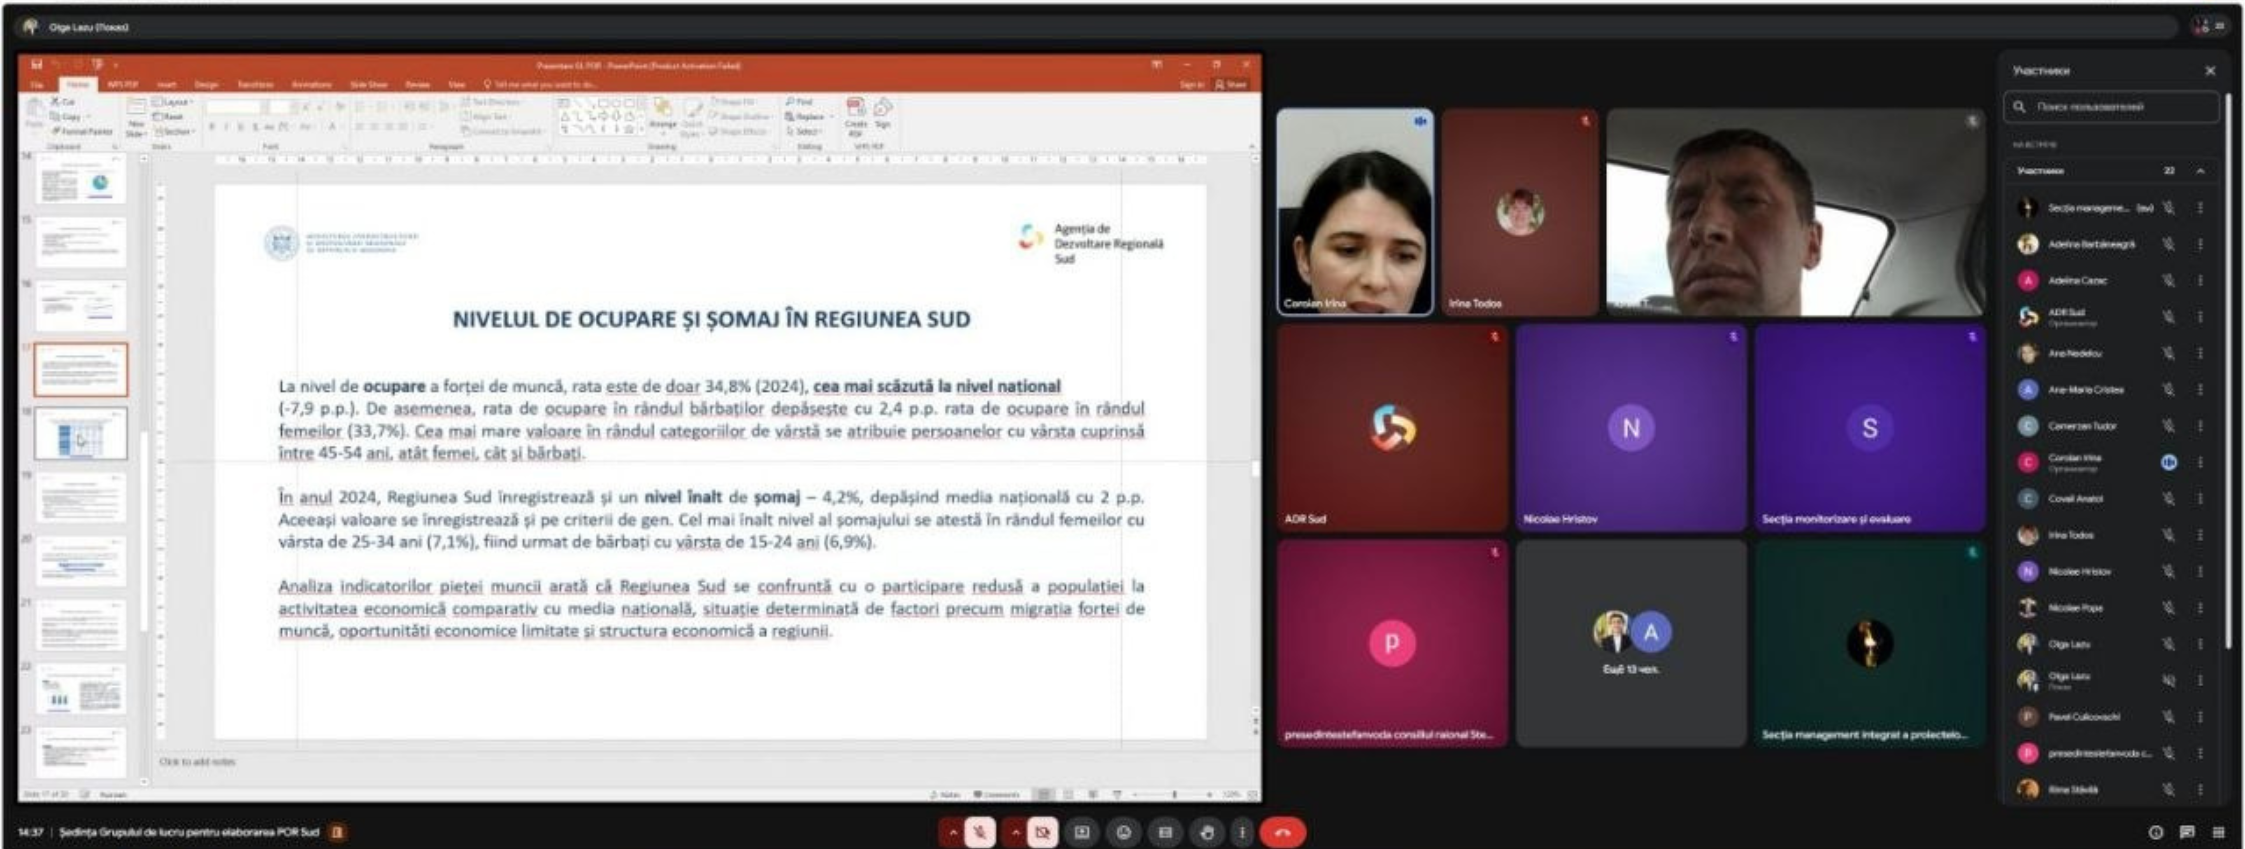Open meeting details info icon
The width and height of the screenshot is (2245, 849).
(2155, 832)
